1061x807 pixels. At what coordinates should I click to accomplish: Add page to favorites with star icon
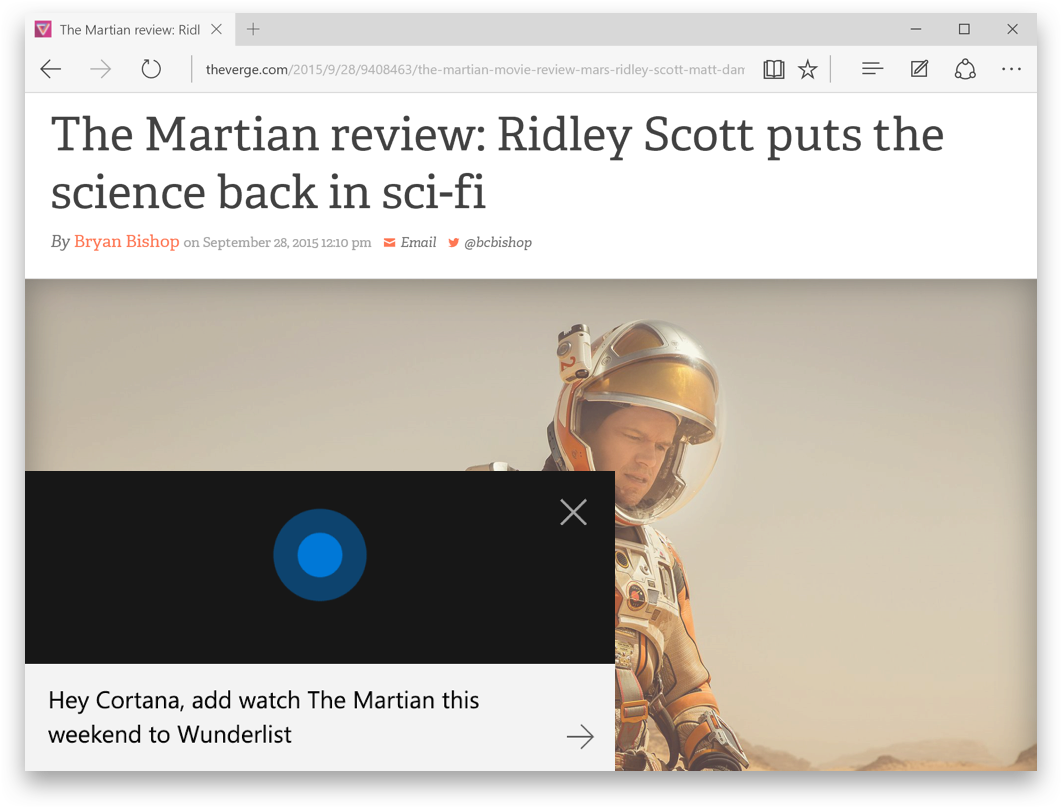(807, 69)
